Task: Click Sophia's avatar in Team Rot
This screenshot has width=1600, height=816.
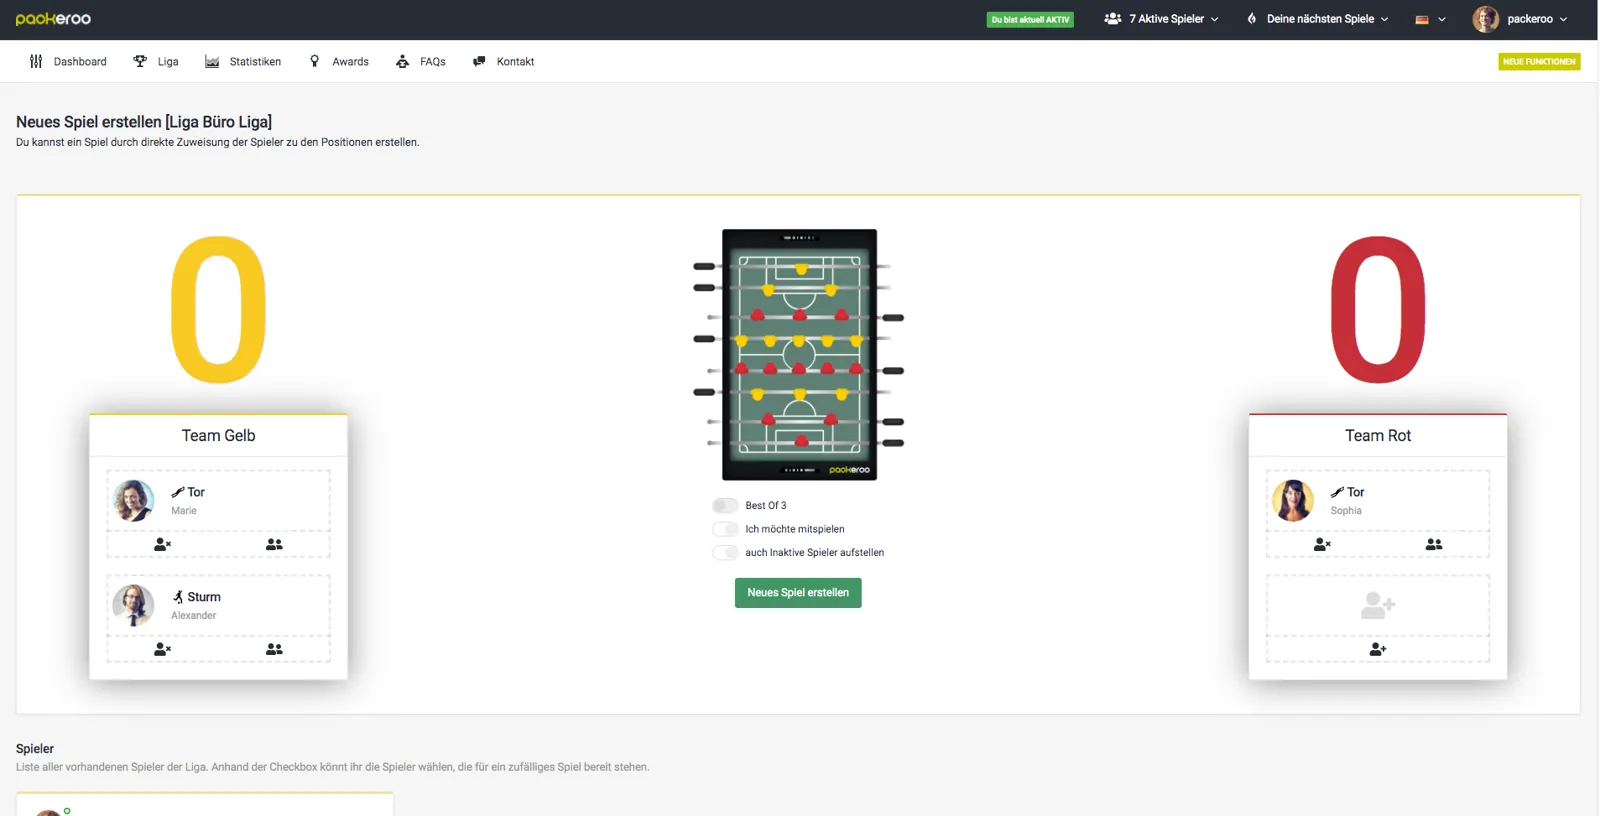Action: [x=1293, y=500]
